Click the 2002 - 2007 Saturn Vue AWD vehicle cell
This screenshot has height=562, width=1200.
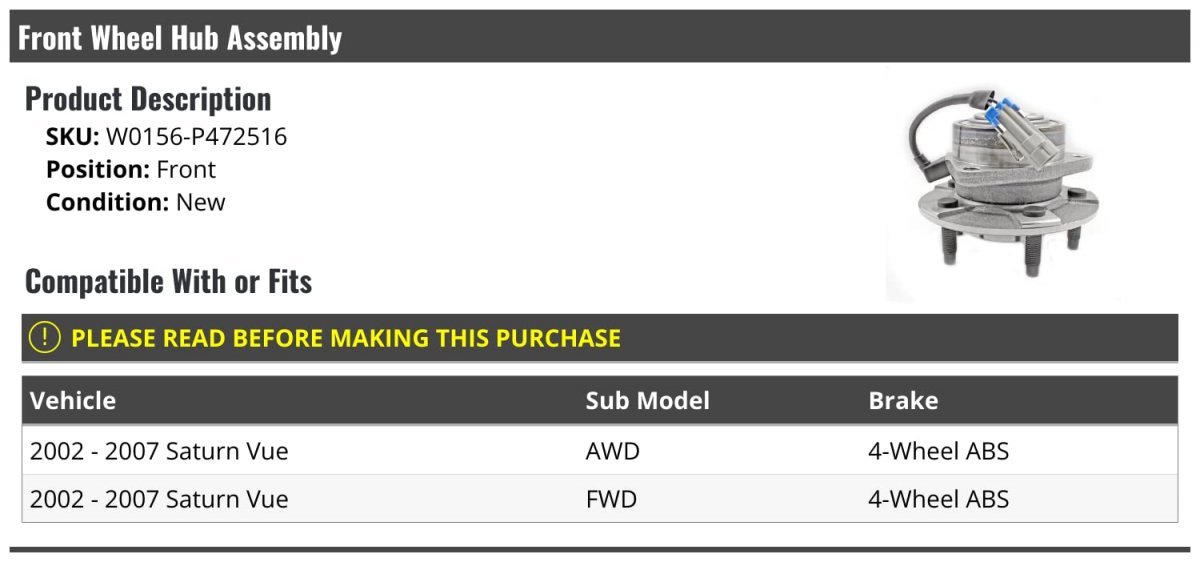[x=159, y=451]
